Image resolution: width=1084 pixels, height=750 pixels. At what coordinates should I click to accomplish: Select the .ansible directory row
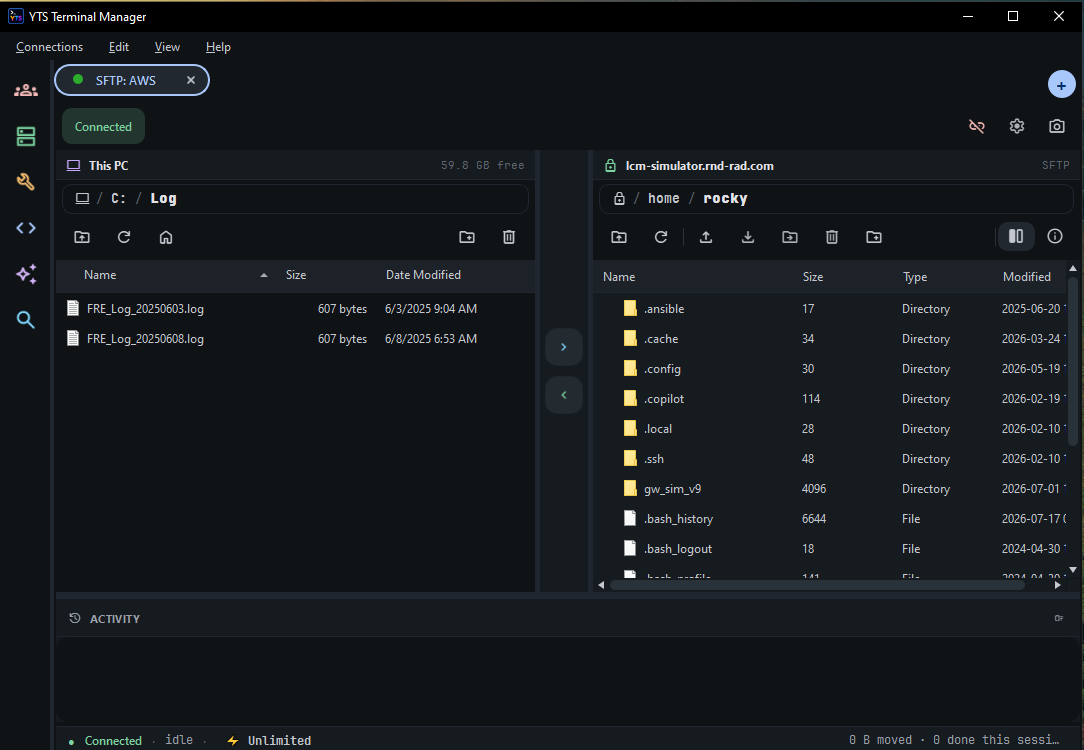(x=832, y=308)
